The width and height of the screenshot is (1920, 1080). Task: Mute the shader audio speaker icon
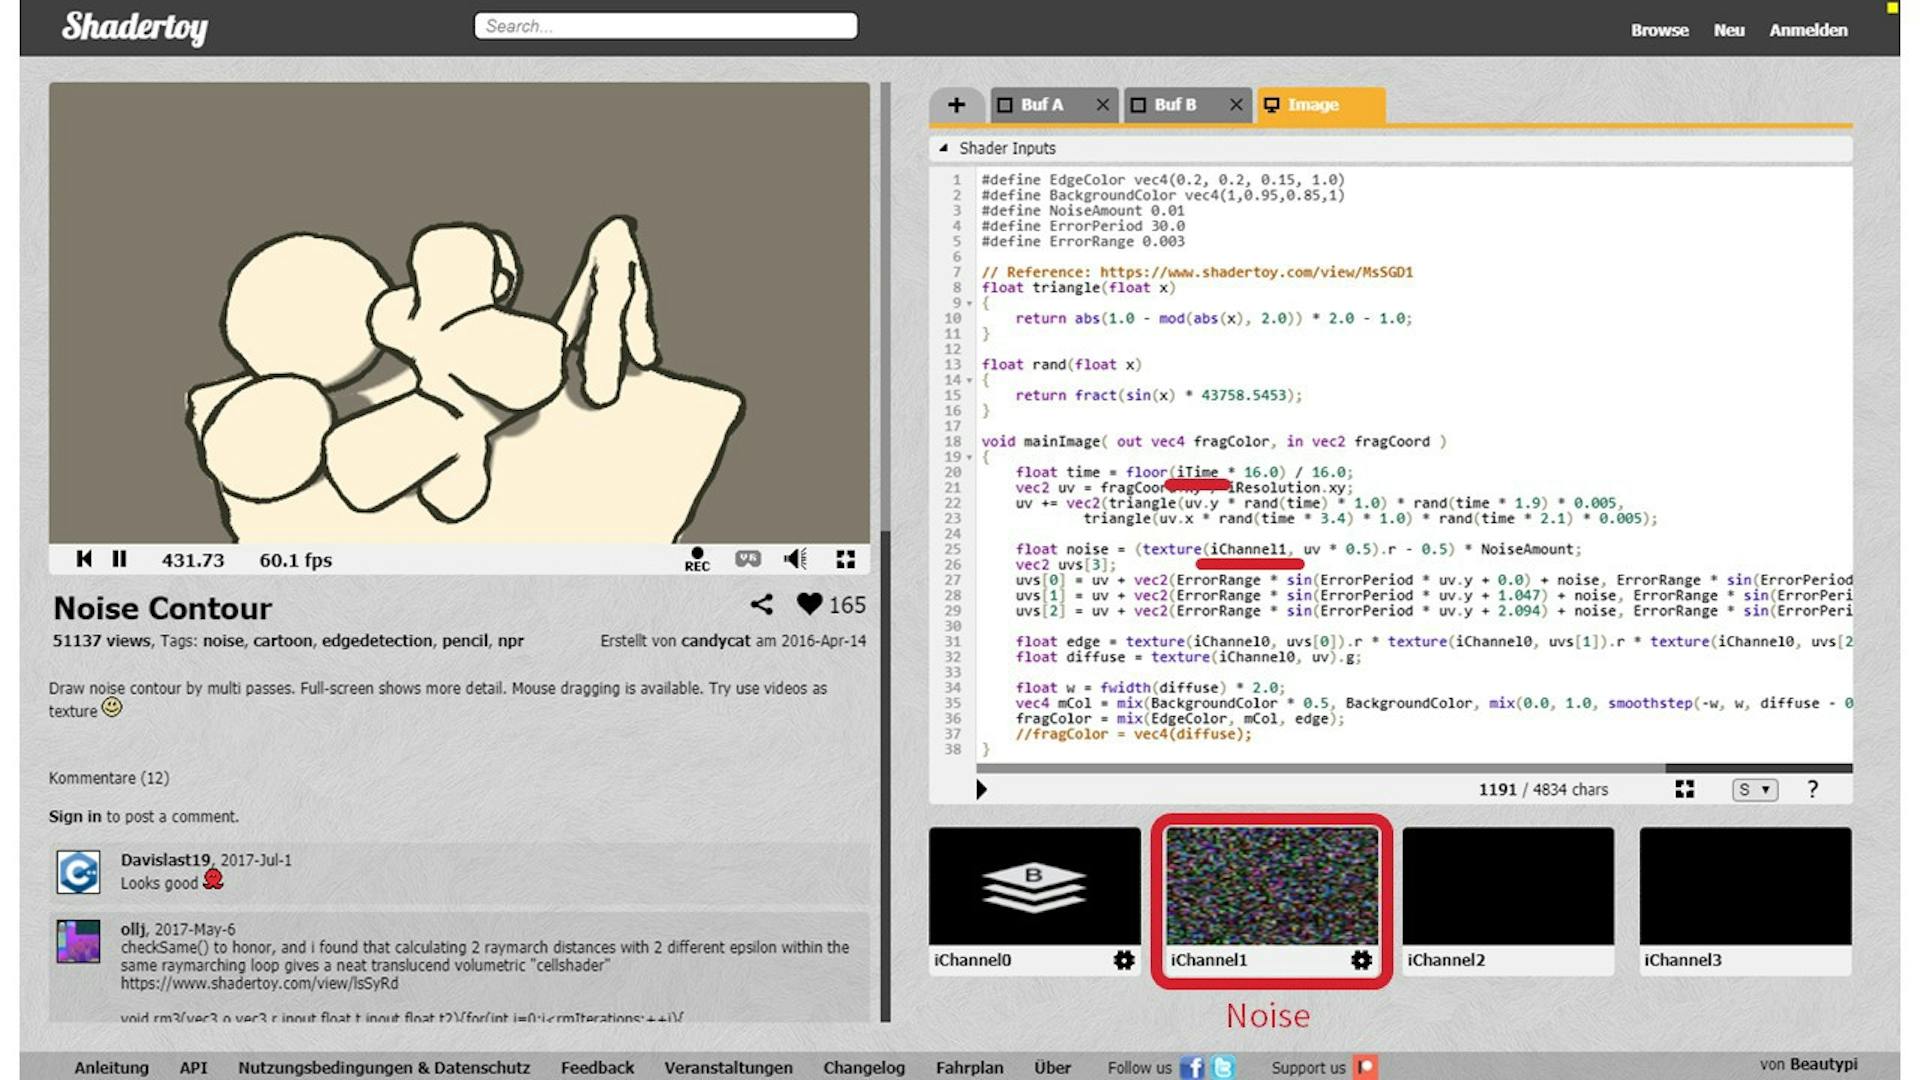coord(795,559)
